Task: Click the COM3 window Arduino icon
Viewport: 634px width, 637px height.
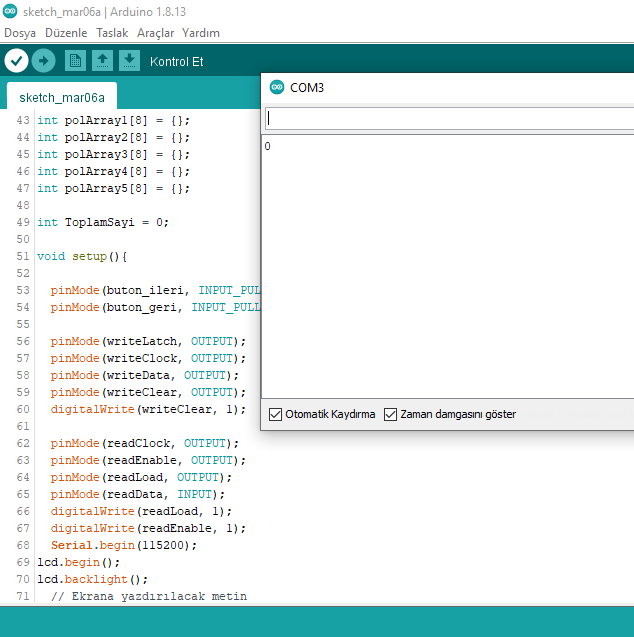Action: click(x=277, y=87)
